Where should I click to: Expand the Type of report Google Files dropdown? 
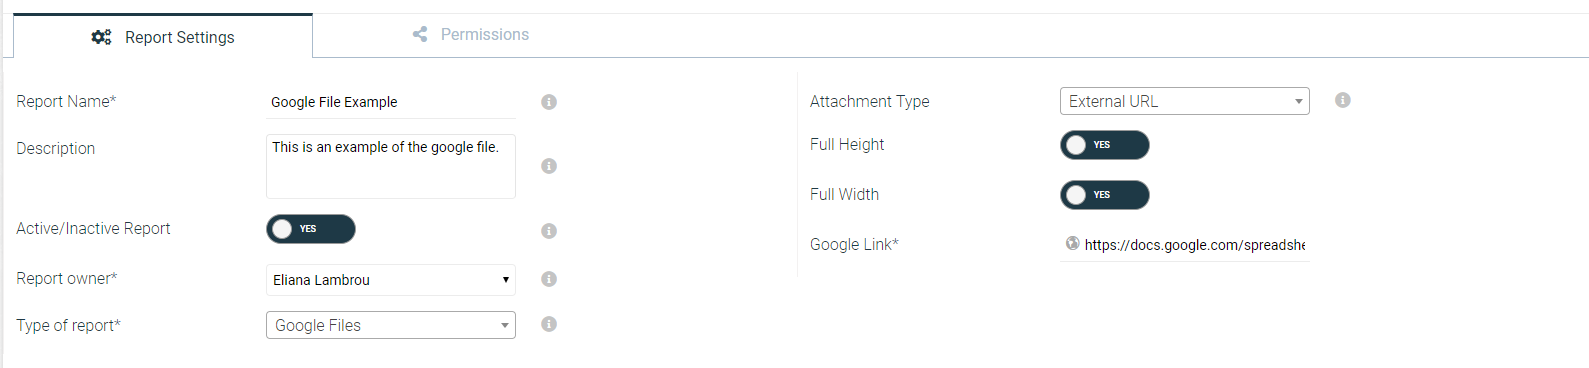click(391, 325)
